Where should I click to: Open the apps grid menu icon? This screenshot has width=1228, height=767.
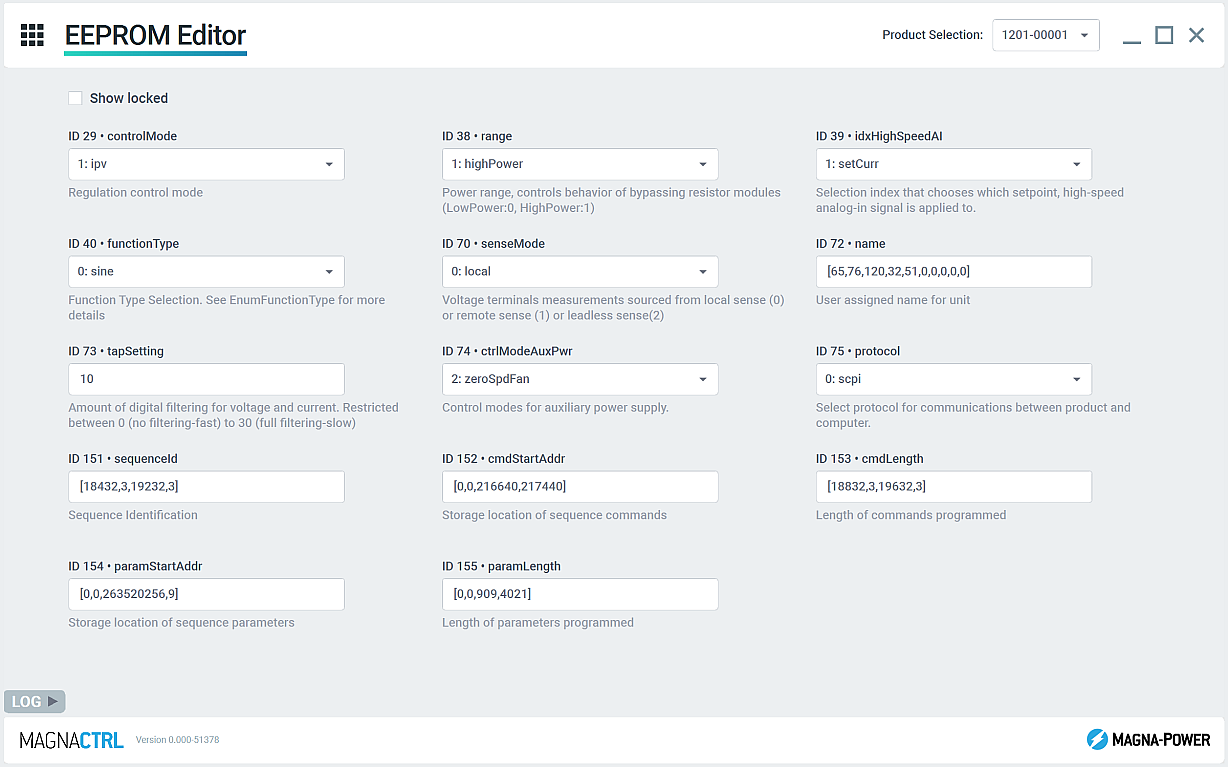[x=32, y=35]
